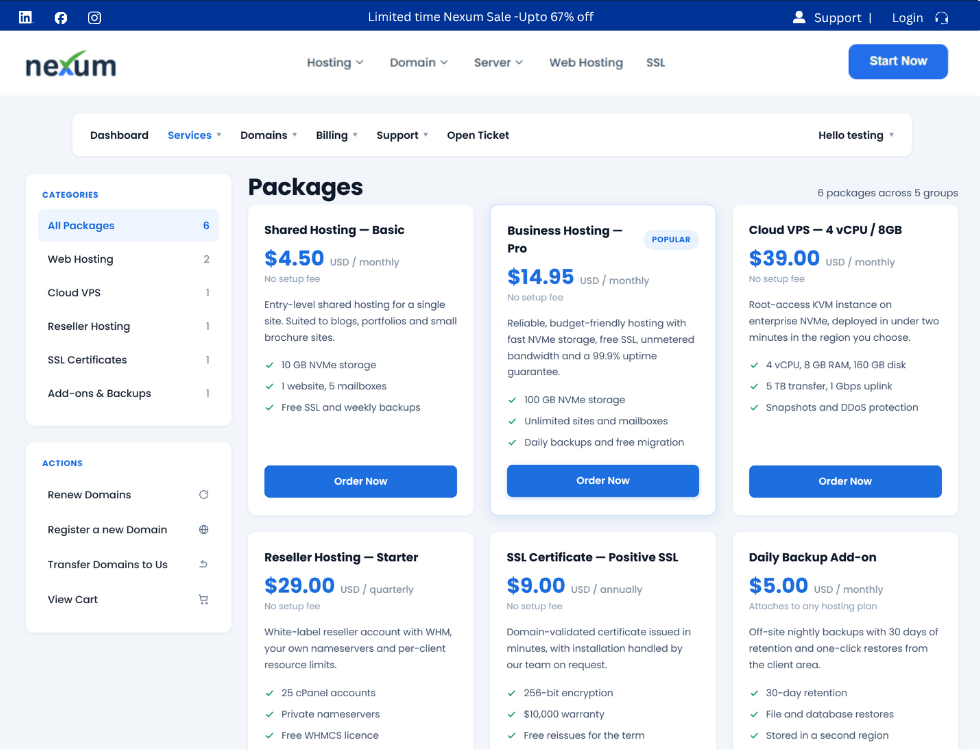Expand the Server dropdown menu
The height and width of the screenshot is (750, 980).
pos(498,62)
